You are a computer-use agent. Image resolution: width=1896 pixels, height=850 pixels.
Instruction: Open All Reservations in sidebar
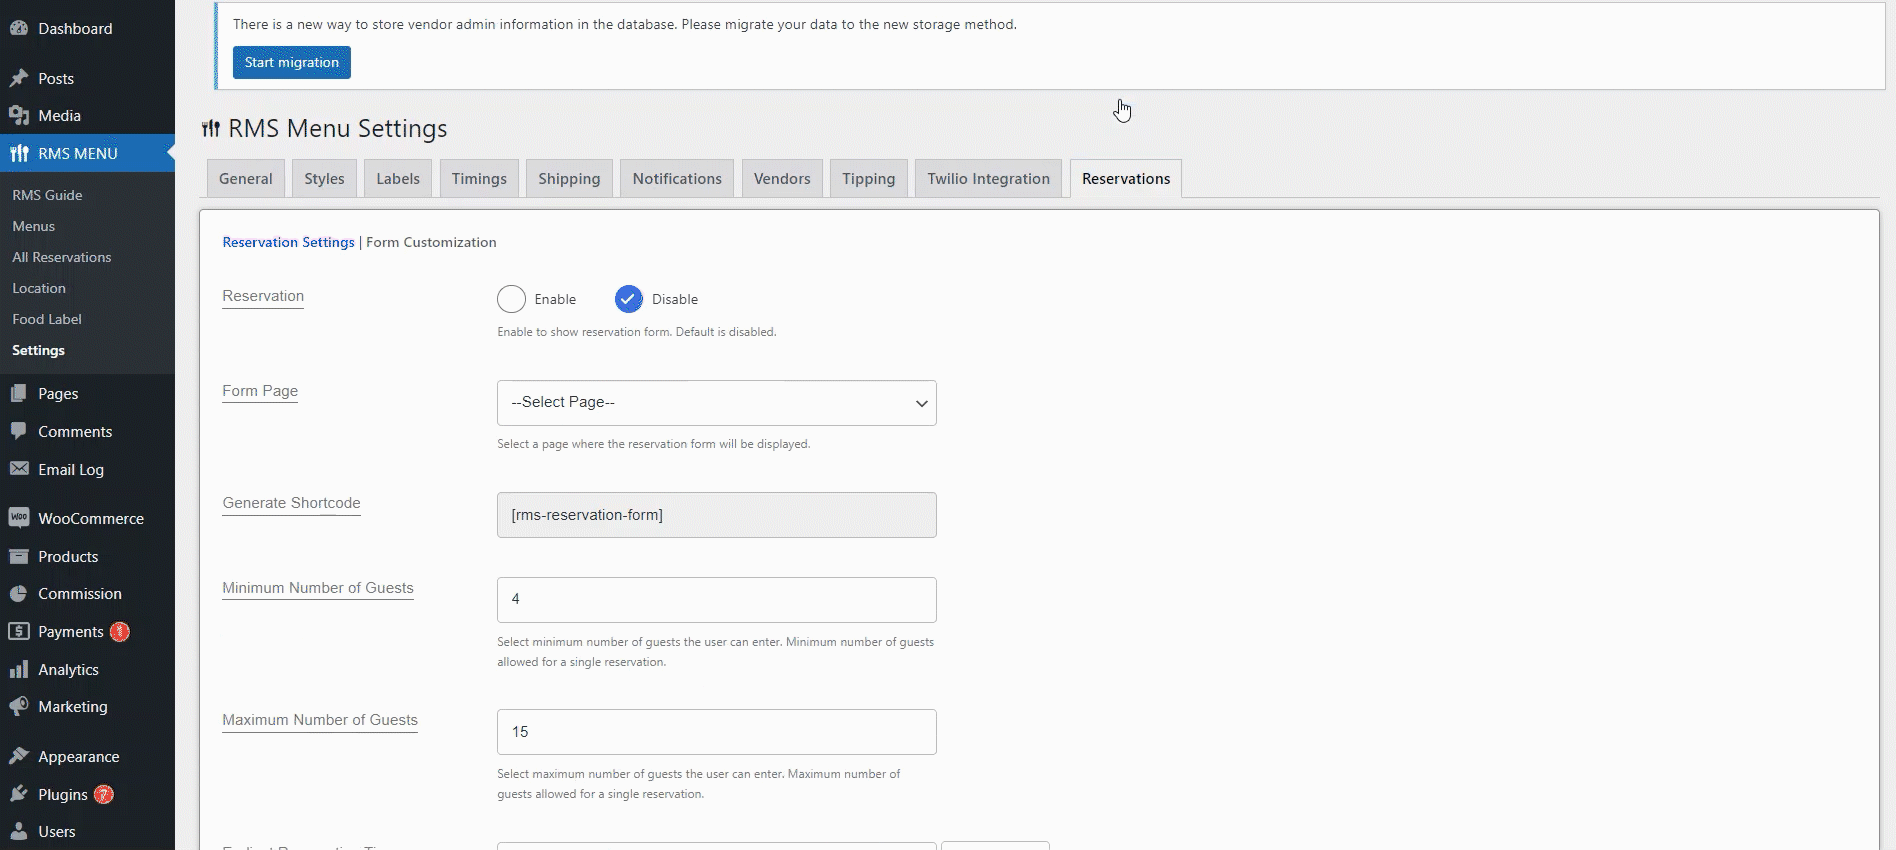click(62, 257)
